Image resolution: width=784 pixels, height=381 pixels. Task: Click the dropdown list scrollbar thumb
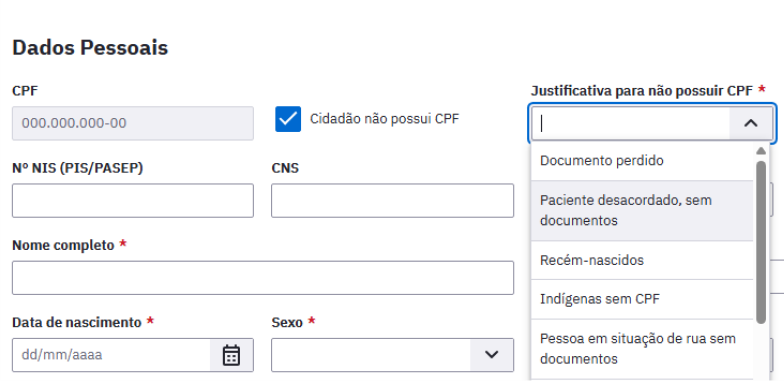760,242
